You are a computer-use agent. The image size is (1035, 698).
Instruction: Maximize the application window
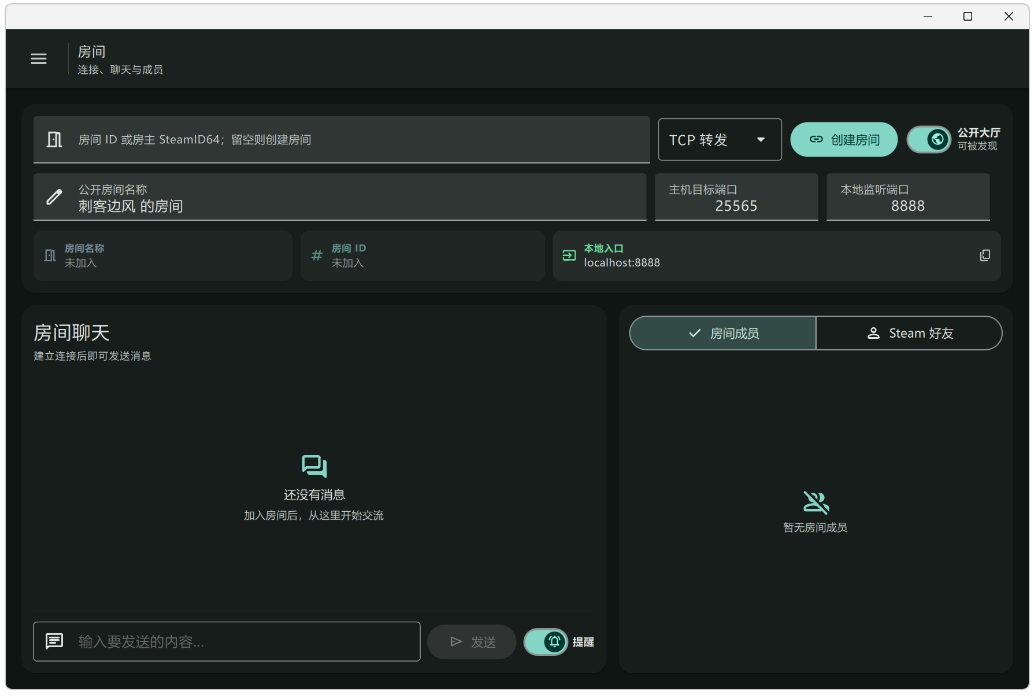pos(968,17)
